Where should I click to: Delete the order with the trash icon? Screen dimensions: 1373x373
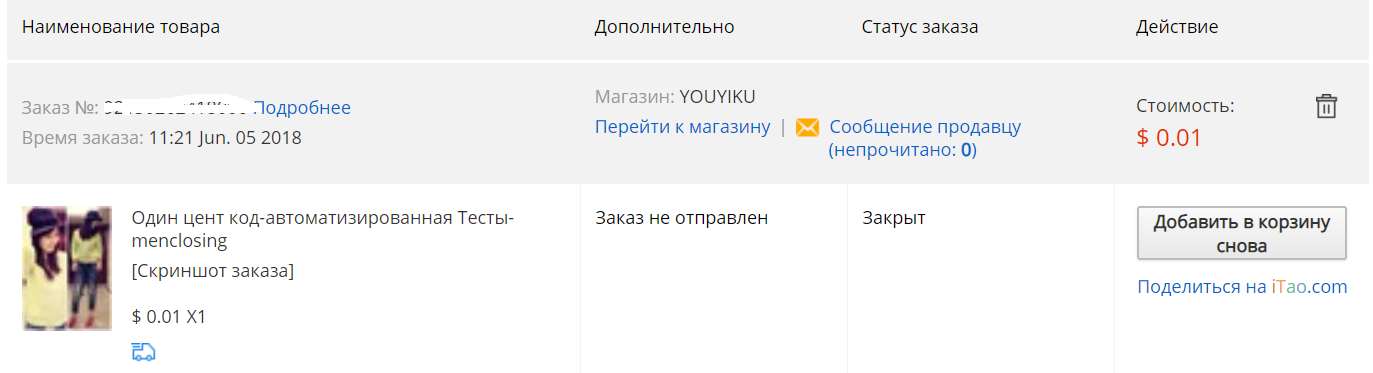click(x=1326, y=106)
